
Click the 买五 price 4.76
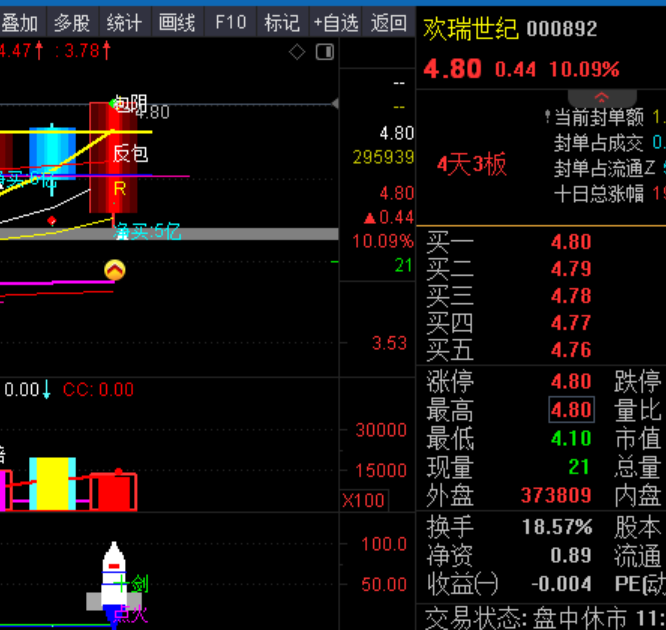(571, 350)
